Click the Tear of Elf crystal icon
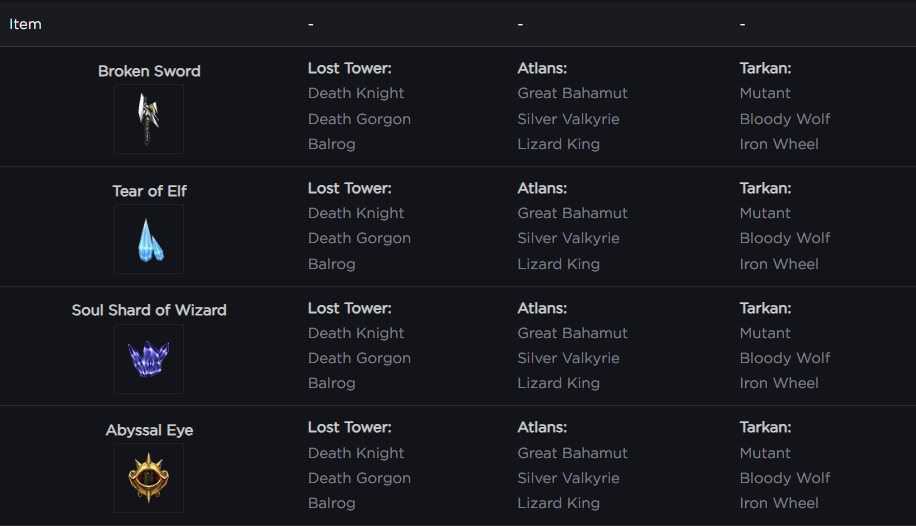This screenshot has width=916, height=526. (149, 239)
